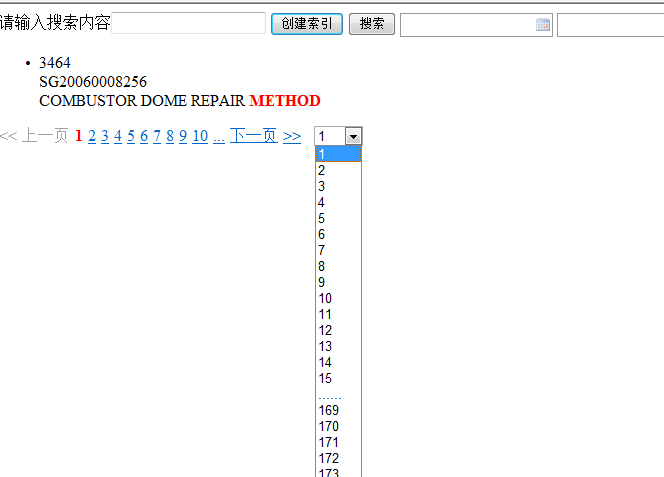Screen dimensions: 664x477
Task: Select option 11 in page dropdown list
Action: pyautogui.click(x=338, y=314)
